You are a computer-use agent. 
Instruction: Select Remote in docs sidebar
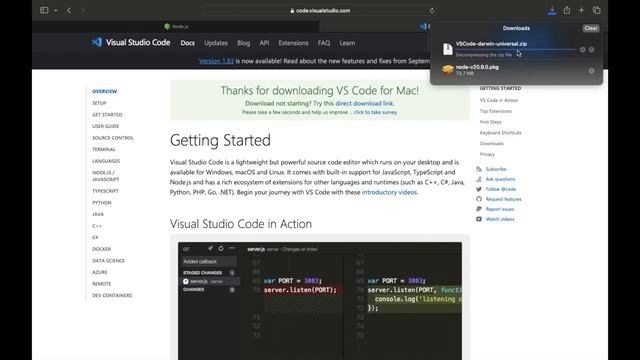[x=102, y=284]
